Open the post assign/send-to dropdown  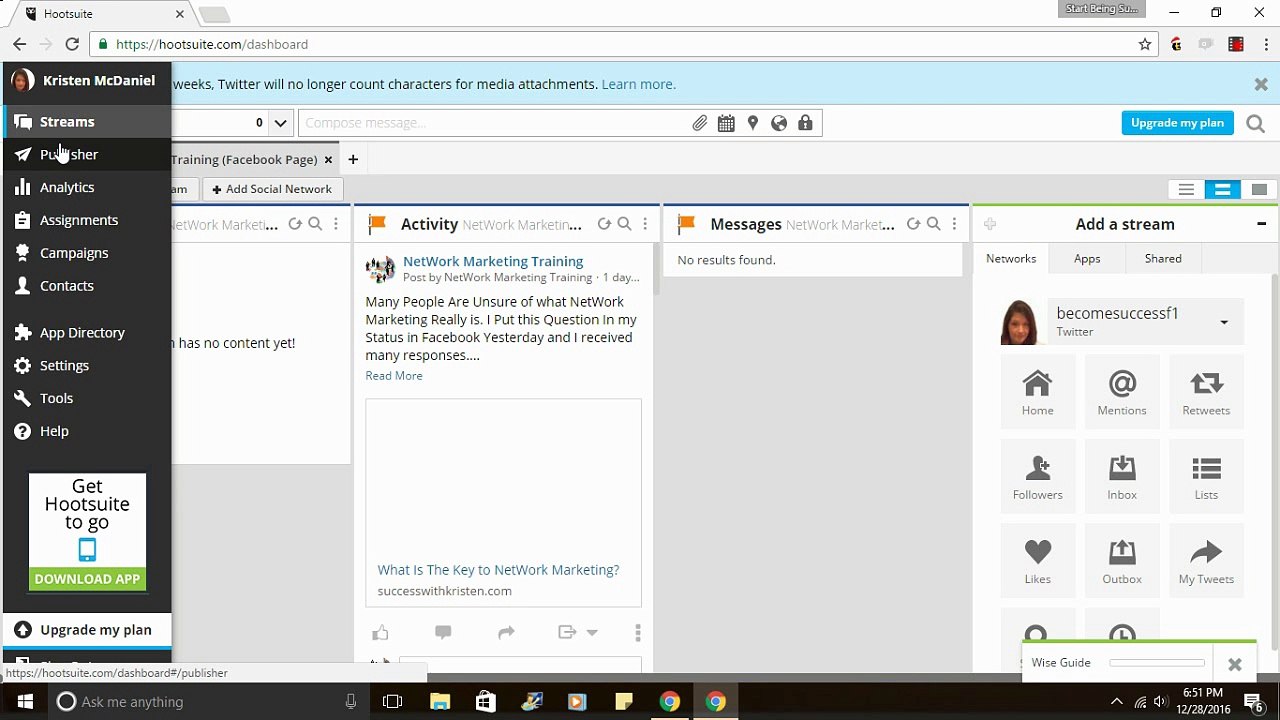coord(578,632)
